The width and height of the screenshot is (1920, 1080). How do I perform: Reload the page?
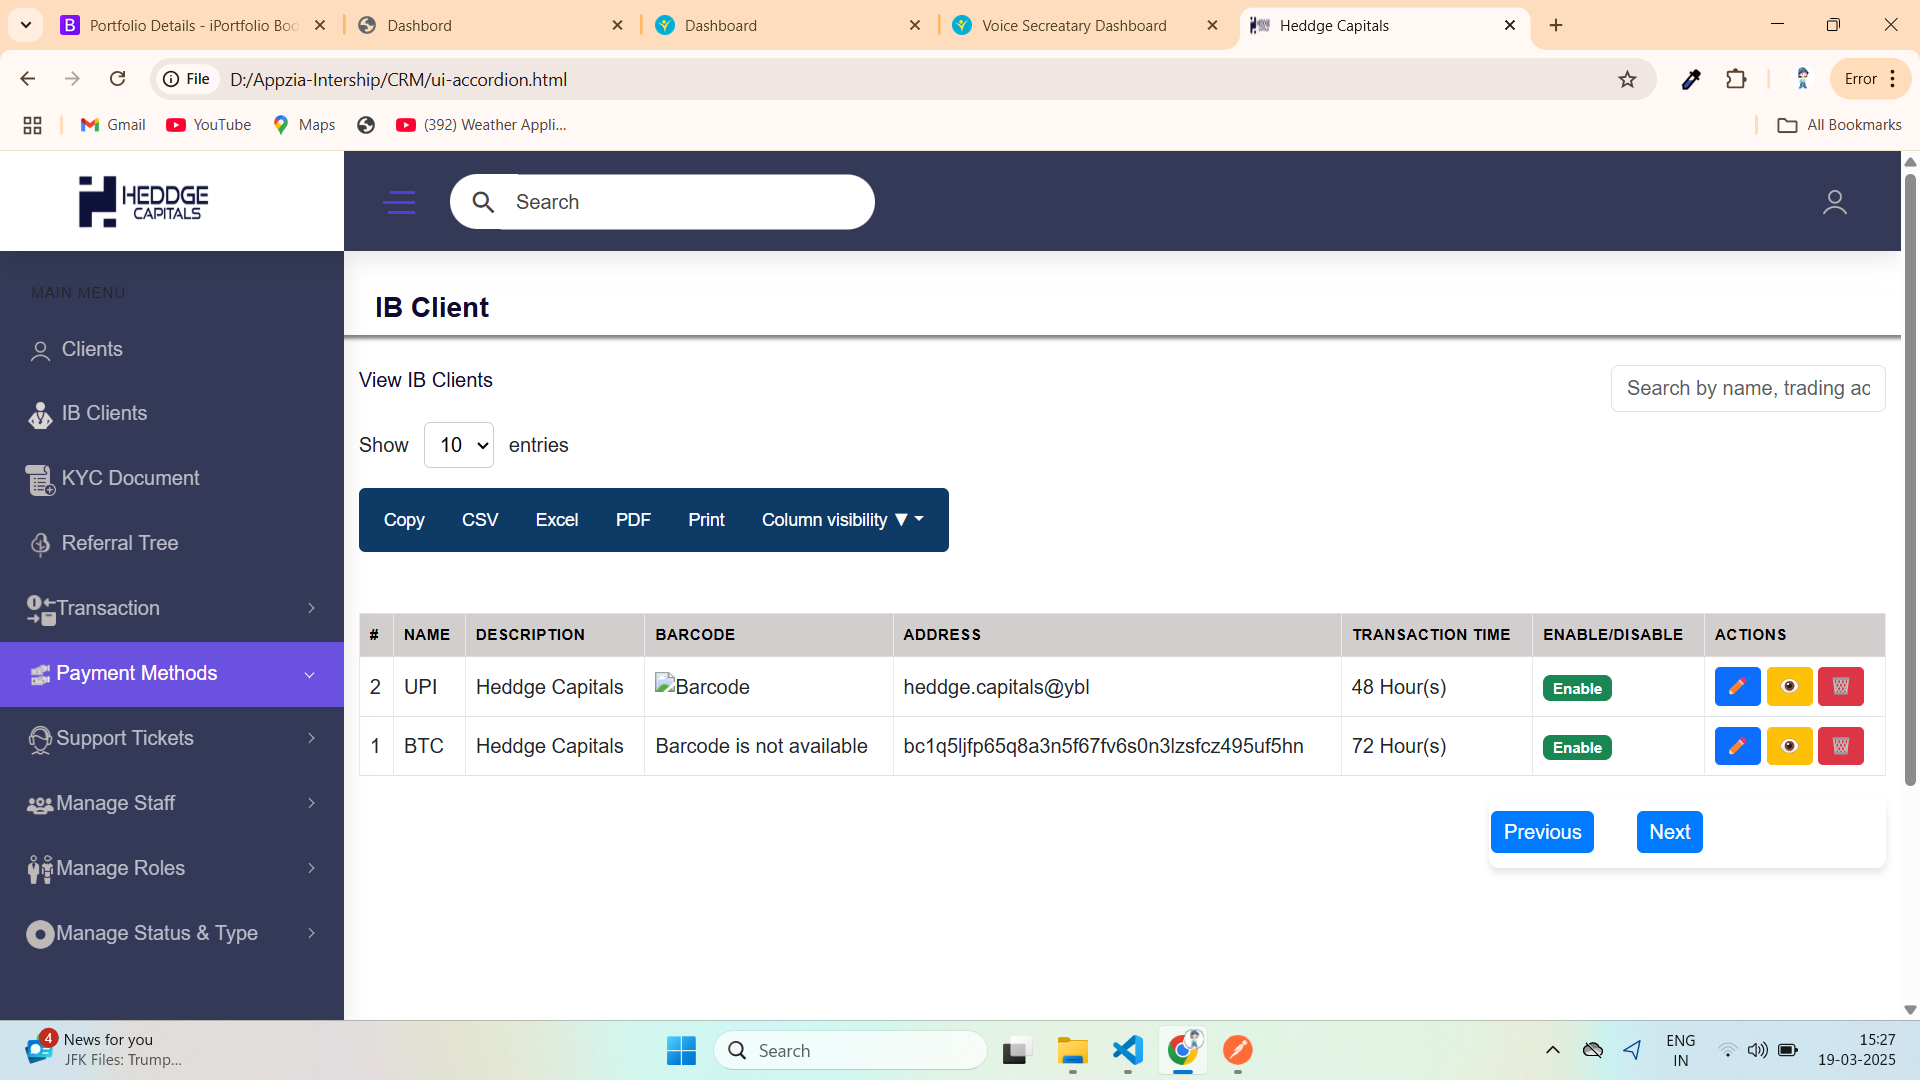pos(117,79)
